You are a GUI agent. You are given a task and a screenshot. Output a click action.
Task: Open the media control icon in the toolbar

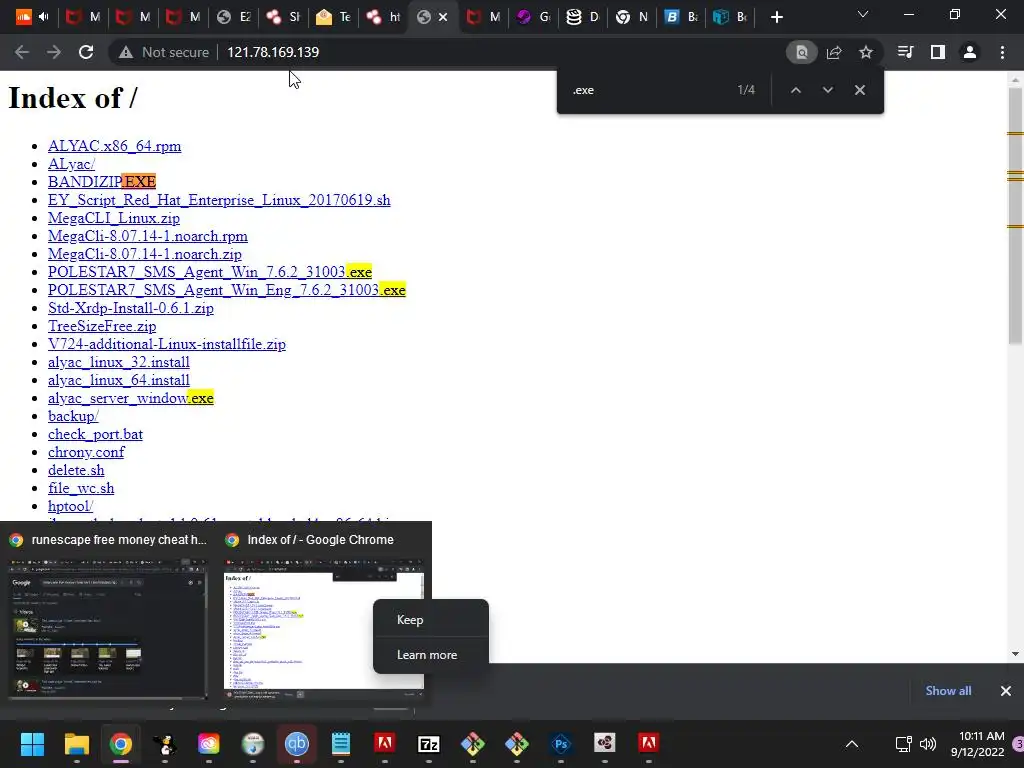tap(905, 52)
